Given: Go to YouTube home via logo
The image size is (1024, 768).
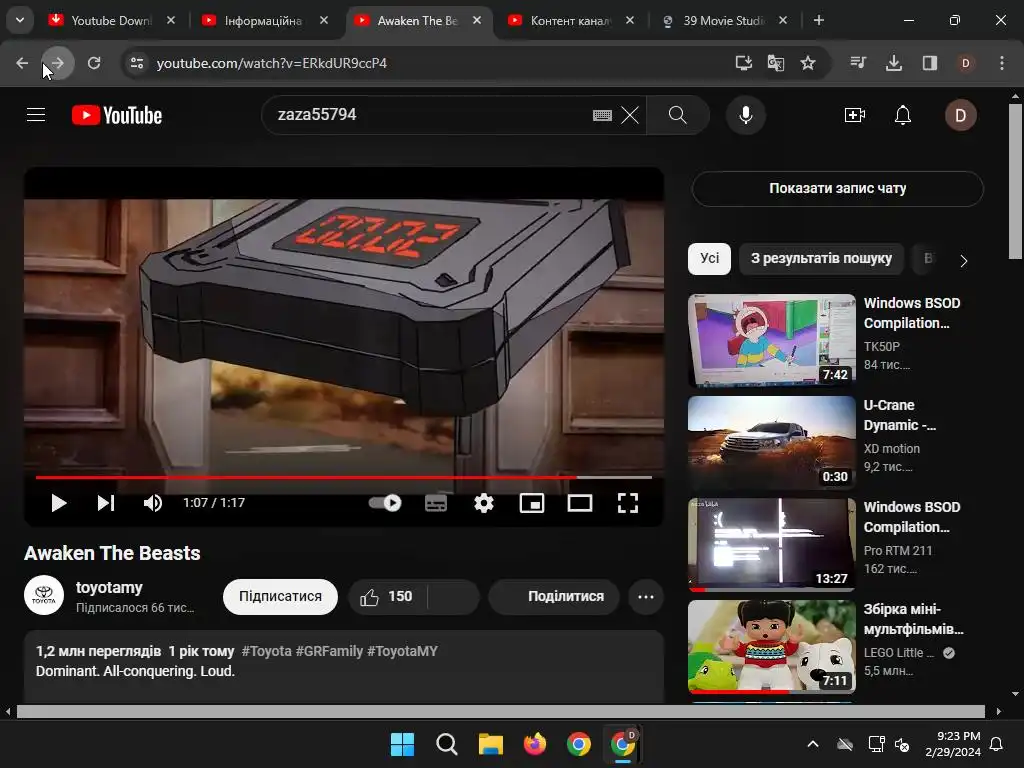Looking at the screenshot, I should click(x=117, y=115).
